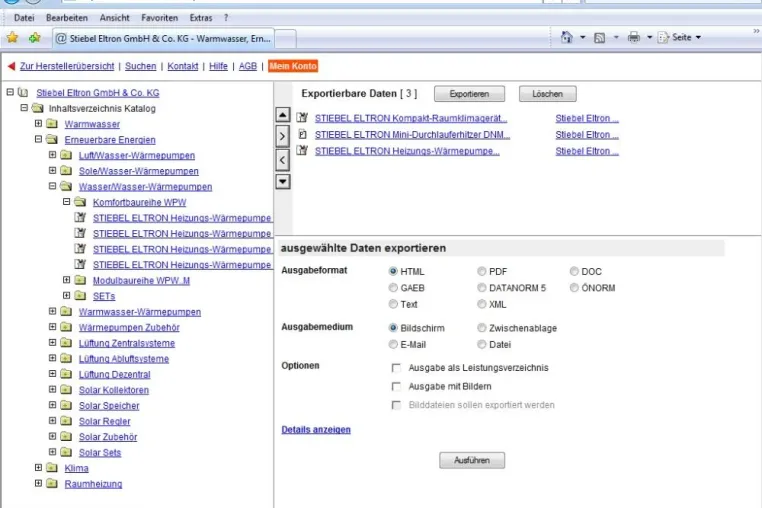This screenshot has width=762, height=508.
Task: Click the Favorites star icon
Action: 12,37
